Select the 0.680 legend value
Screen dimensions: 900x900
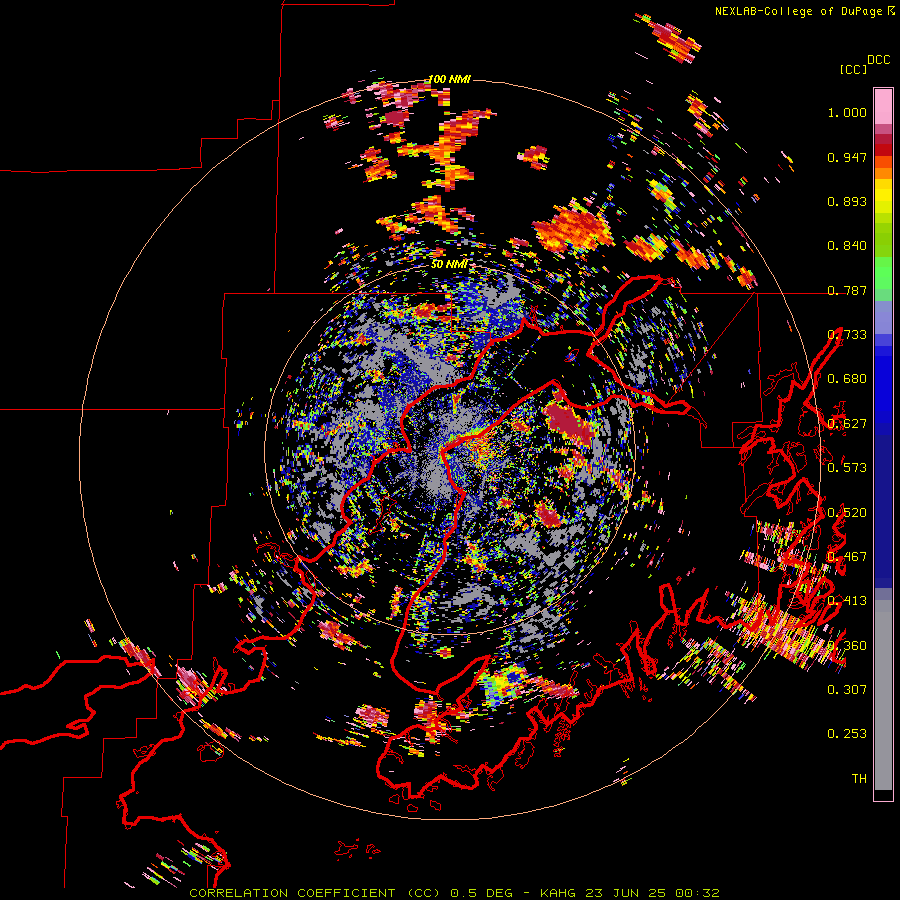click(x=847, y=379)
